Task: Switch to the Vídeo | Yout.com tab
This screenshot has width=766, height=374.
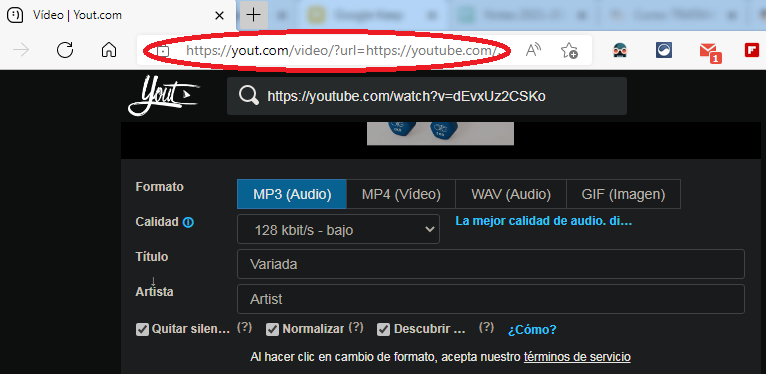Action: [x=116, y=15]
